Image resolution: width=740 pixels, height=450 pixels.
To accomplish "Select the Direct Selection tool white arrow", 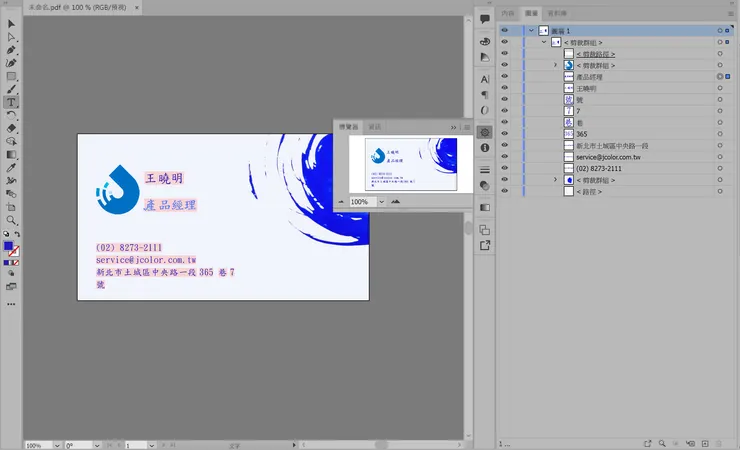I will (x=11, y=37).
